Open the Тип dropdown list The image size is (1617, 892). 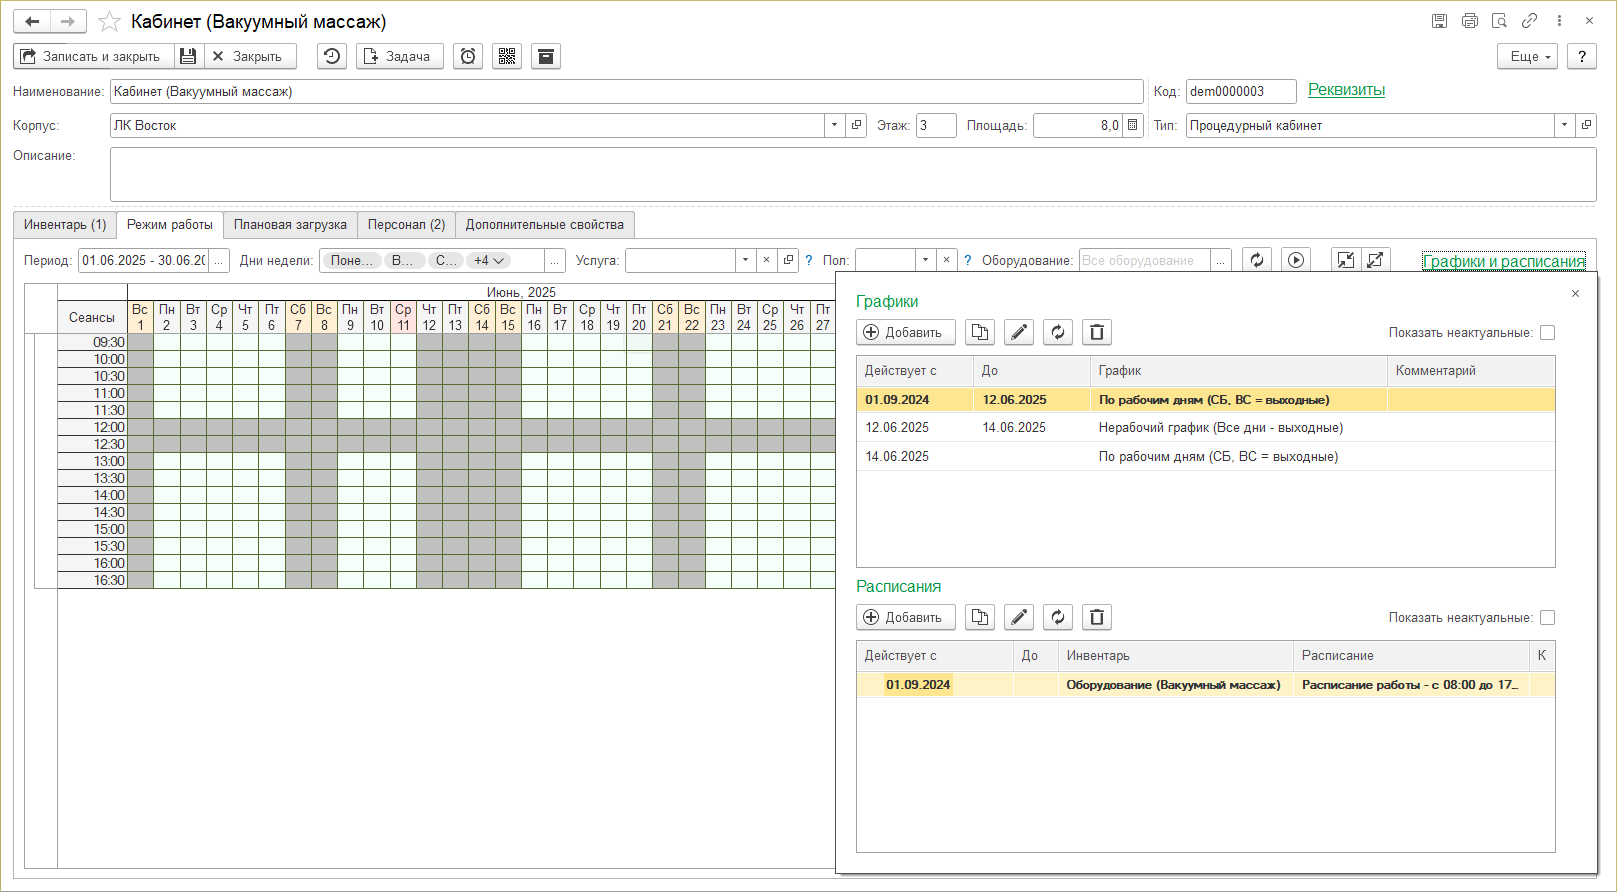pos(1564,126)
